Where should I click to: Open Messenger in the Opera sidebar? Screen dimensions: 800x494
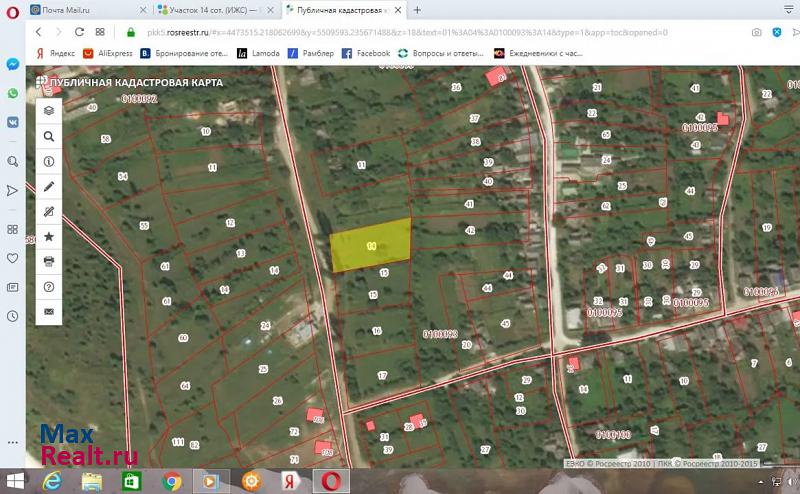12,64
